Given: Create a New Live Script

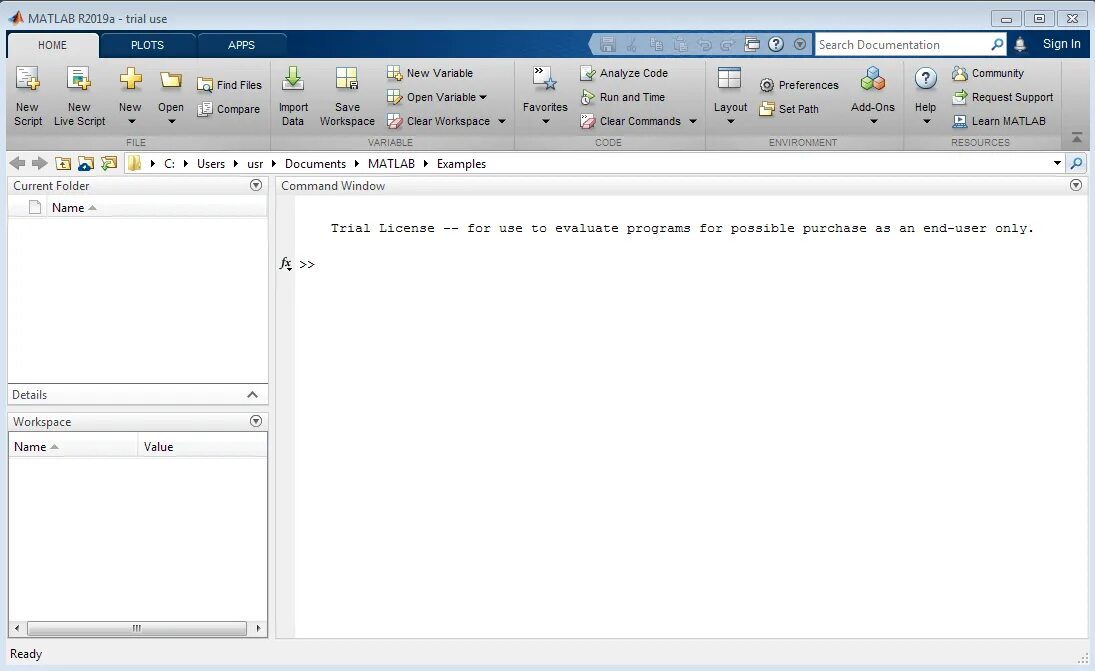Looking at the screenshot, I should [79, 96].
